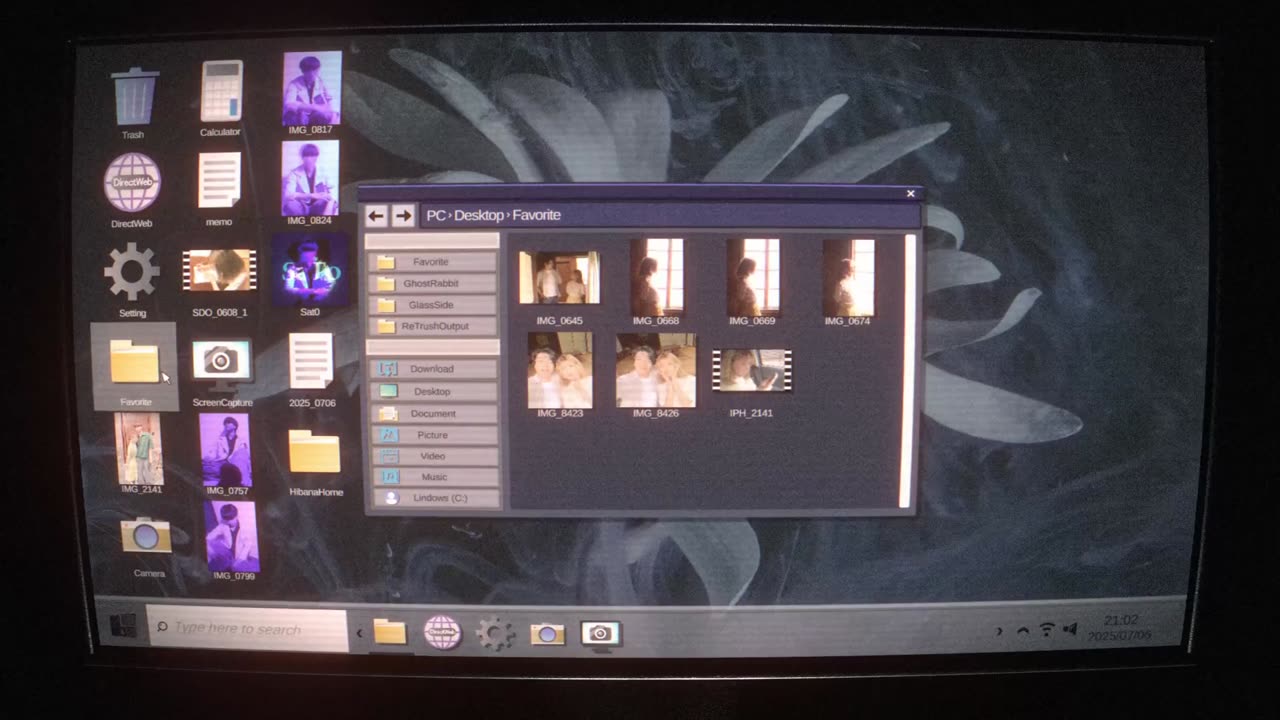1280x720 pixels.
Task: Click Desktop in the address breadcrumb
Action: coord(479,215)
